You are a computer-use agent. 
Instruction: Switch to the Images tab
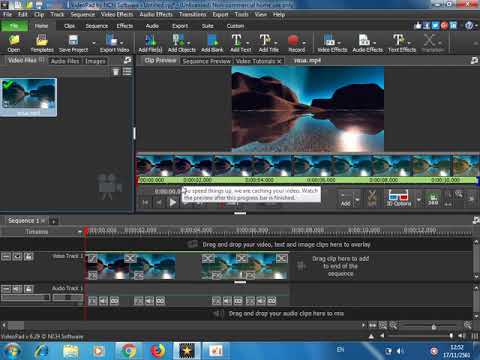pos(95,61)
